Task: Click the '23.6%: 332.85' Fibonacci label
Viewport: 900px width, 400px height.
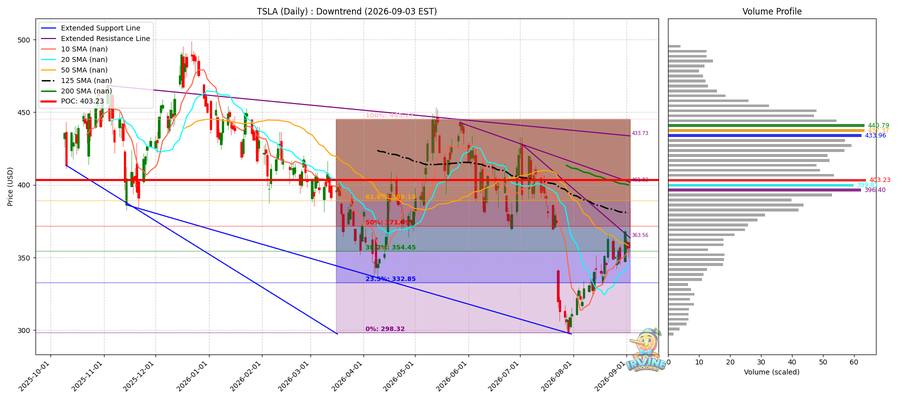Action: pyautogui.click(x=390, y=278)
